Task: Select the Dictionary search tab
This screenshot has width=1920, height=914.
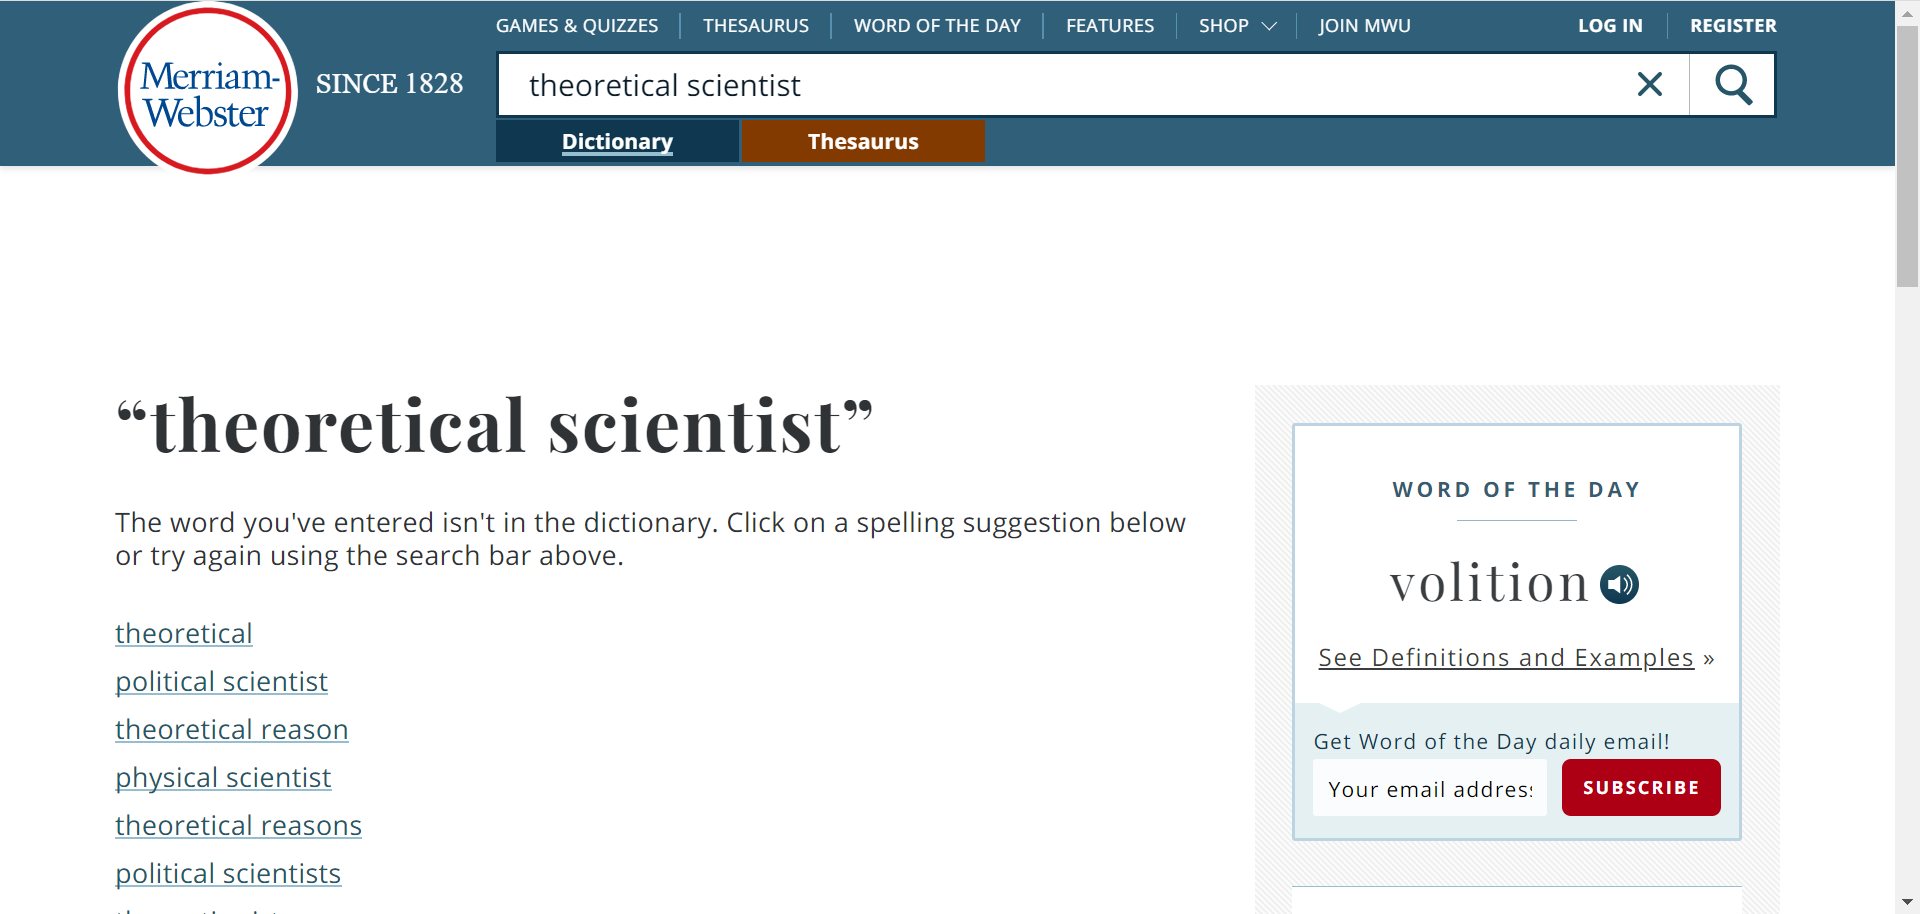Action: [x=616, y=141]
